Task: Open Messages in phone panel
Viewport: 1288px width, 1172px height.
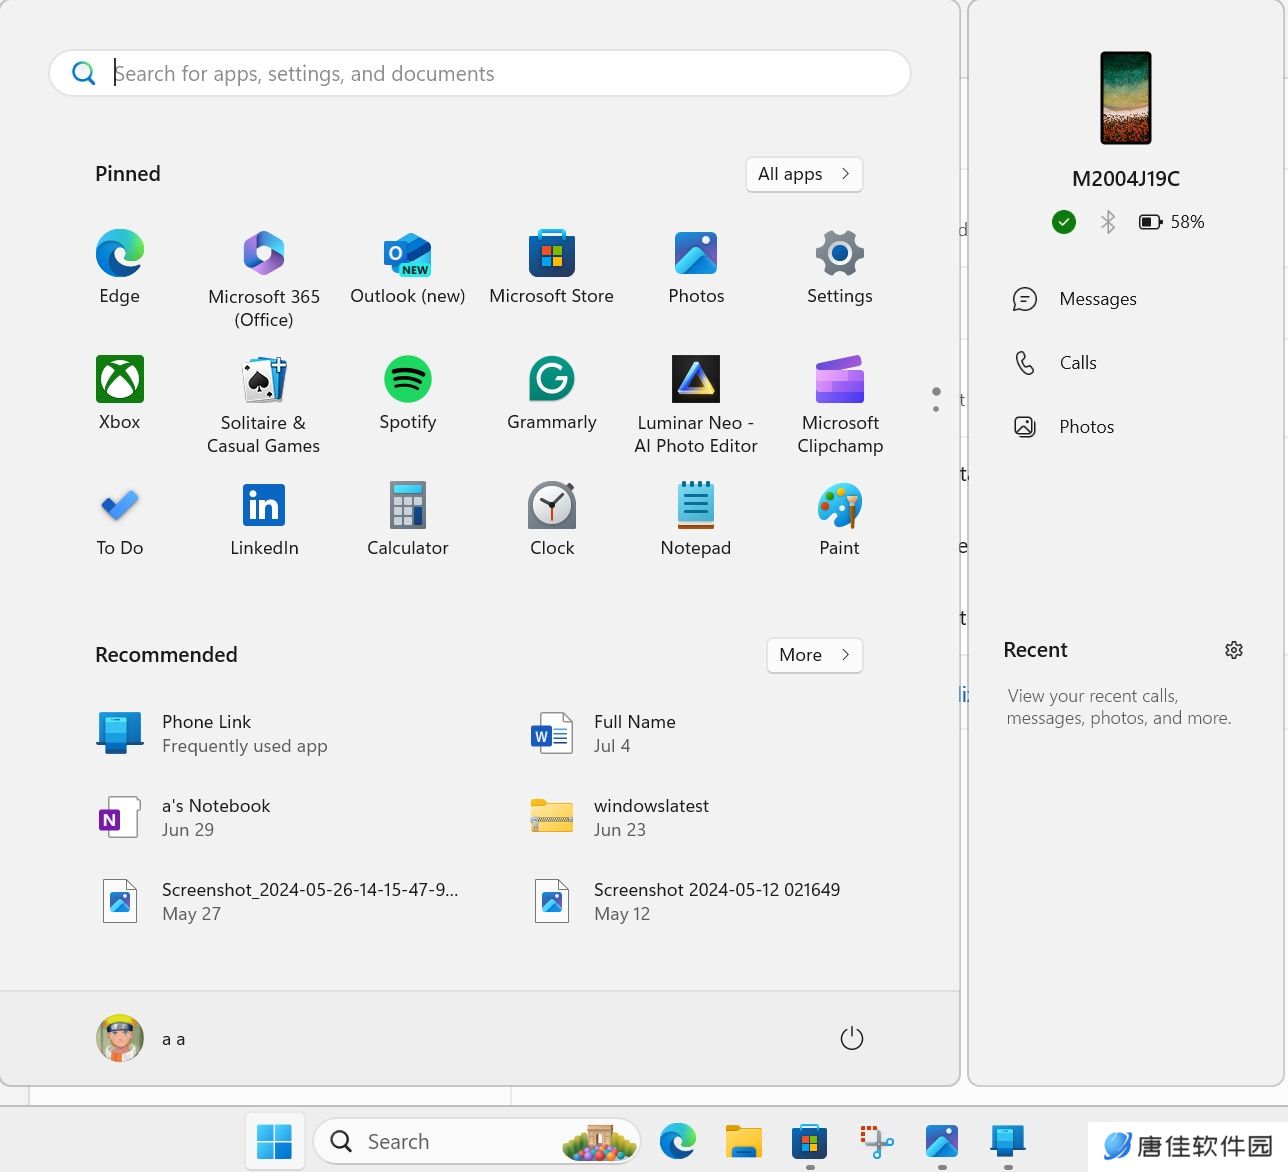Action: [1075, 299]
